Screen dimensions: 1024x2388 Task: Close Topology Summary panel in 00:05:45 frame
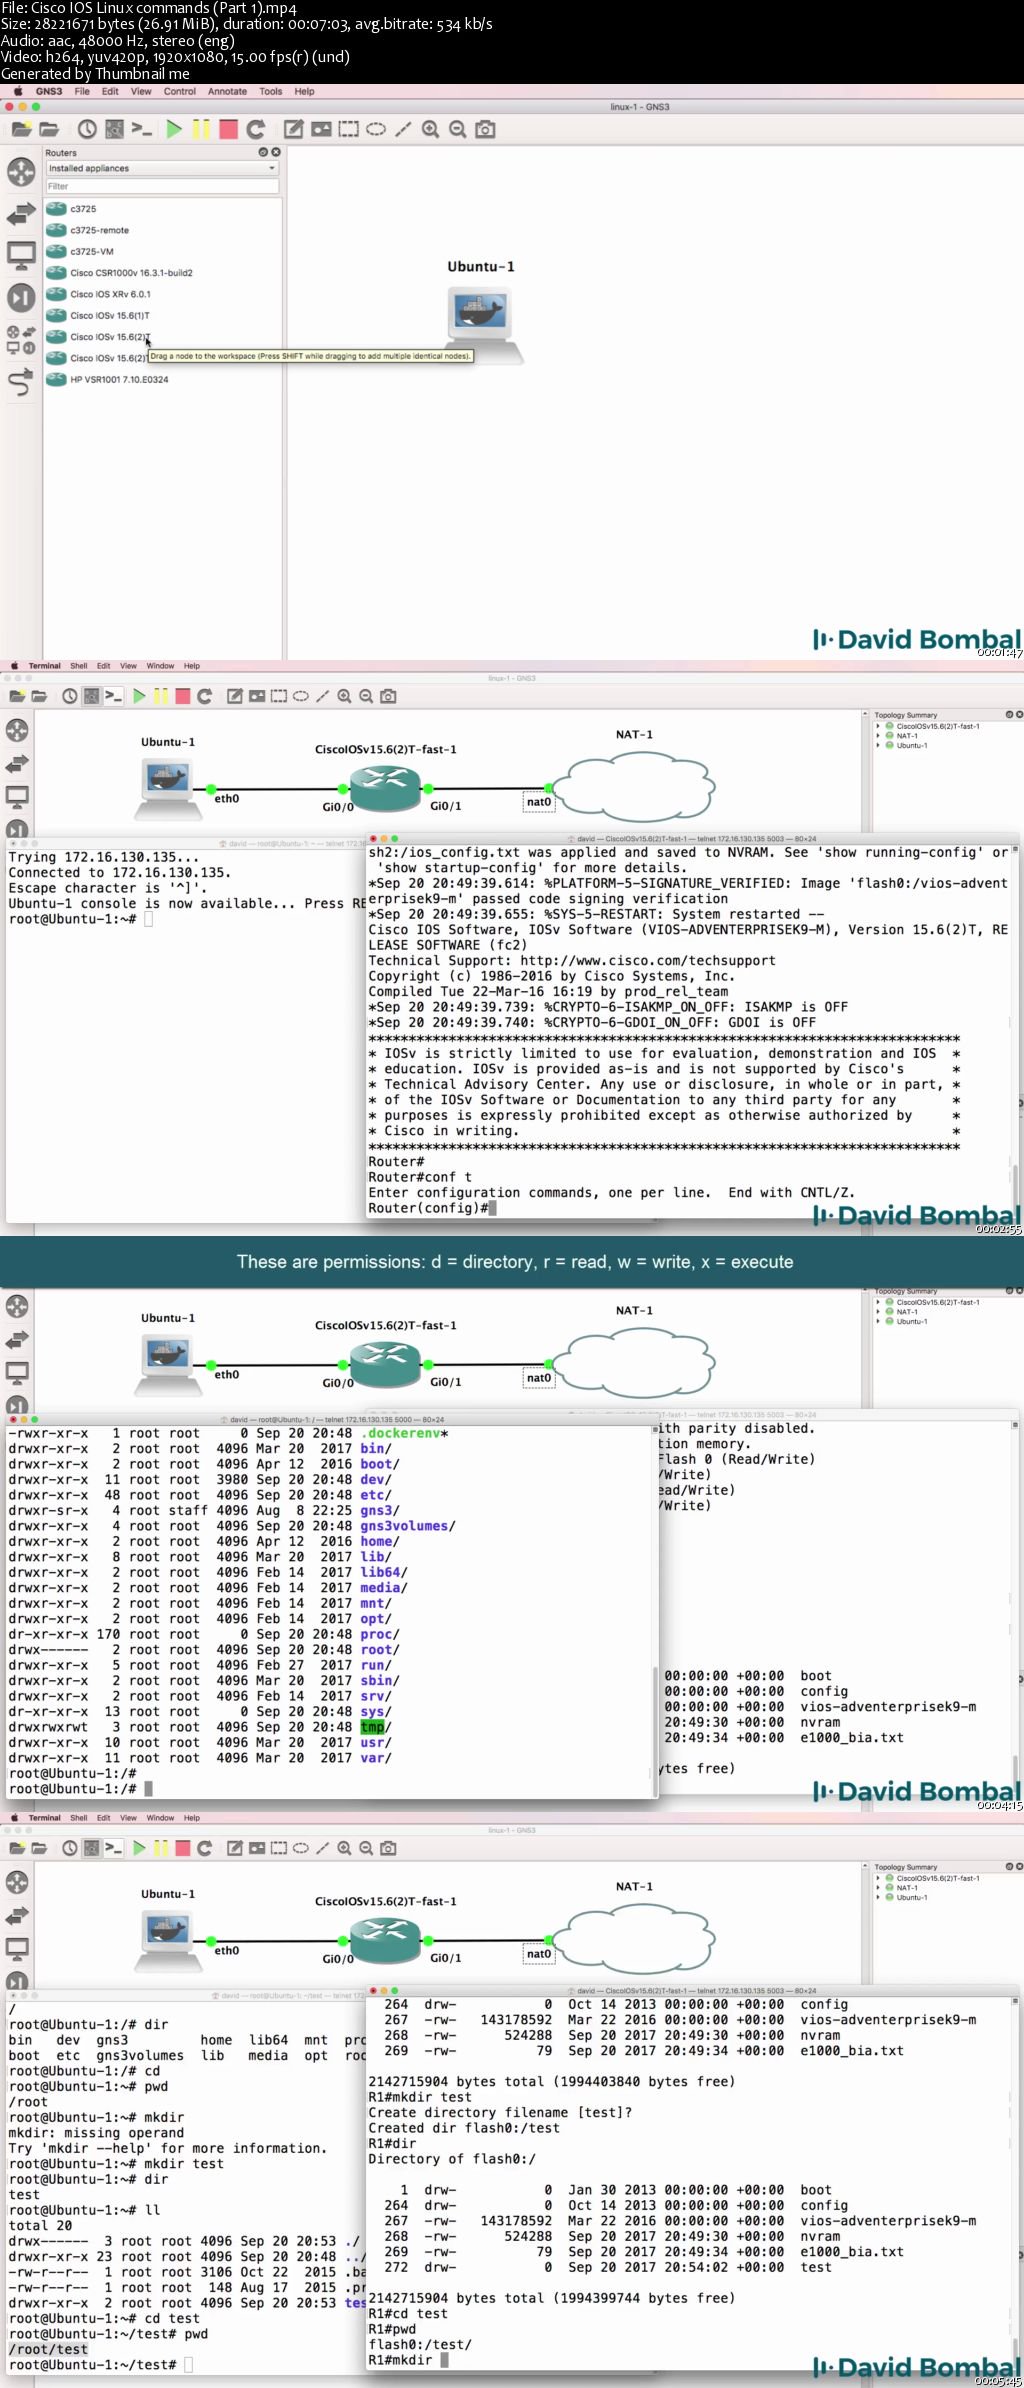click(1018, 1866)
